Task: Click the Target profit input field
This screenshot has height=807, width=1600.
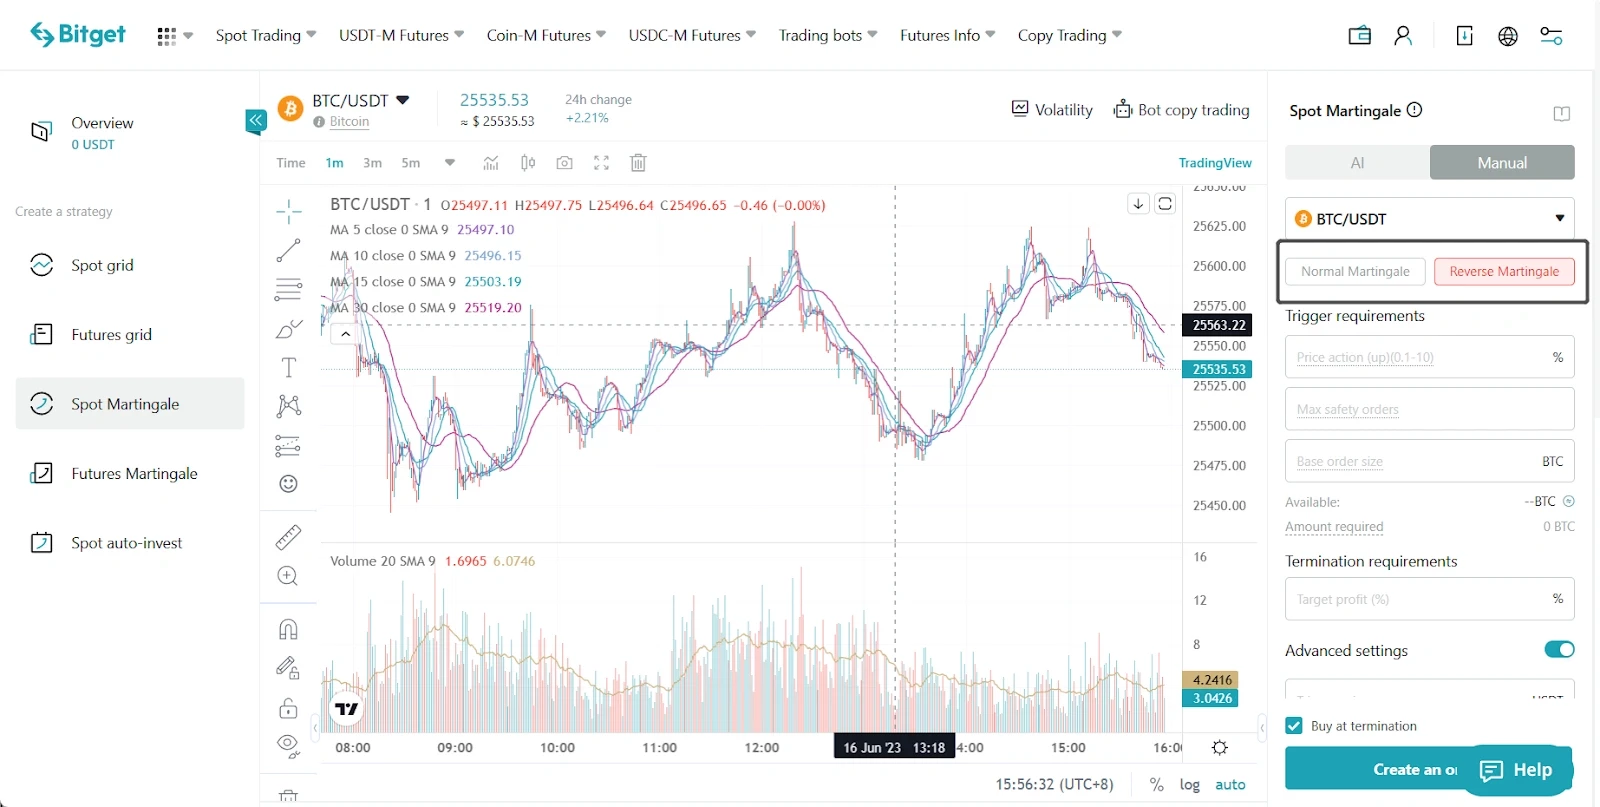Action: pyautogui.click(x=1429, y=599)
